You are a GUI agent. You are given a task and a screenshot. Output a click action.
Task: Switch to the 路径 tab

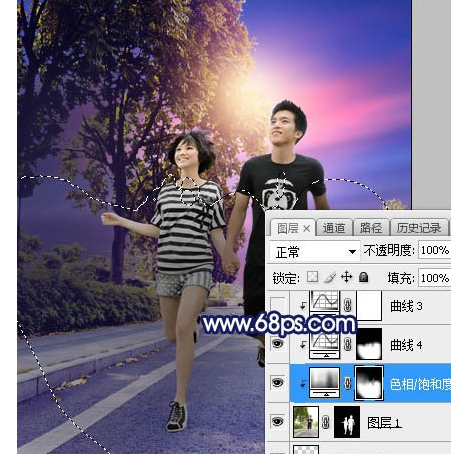(x=371, y=228)
